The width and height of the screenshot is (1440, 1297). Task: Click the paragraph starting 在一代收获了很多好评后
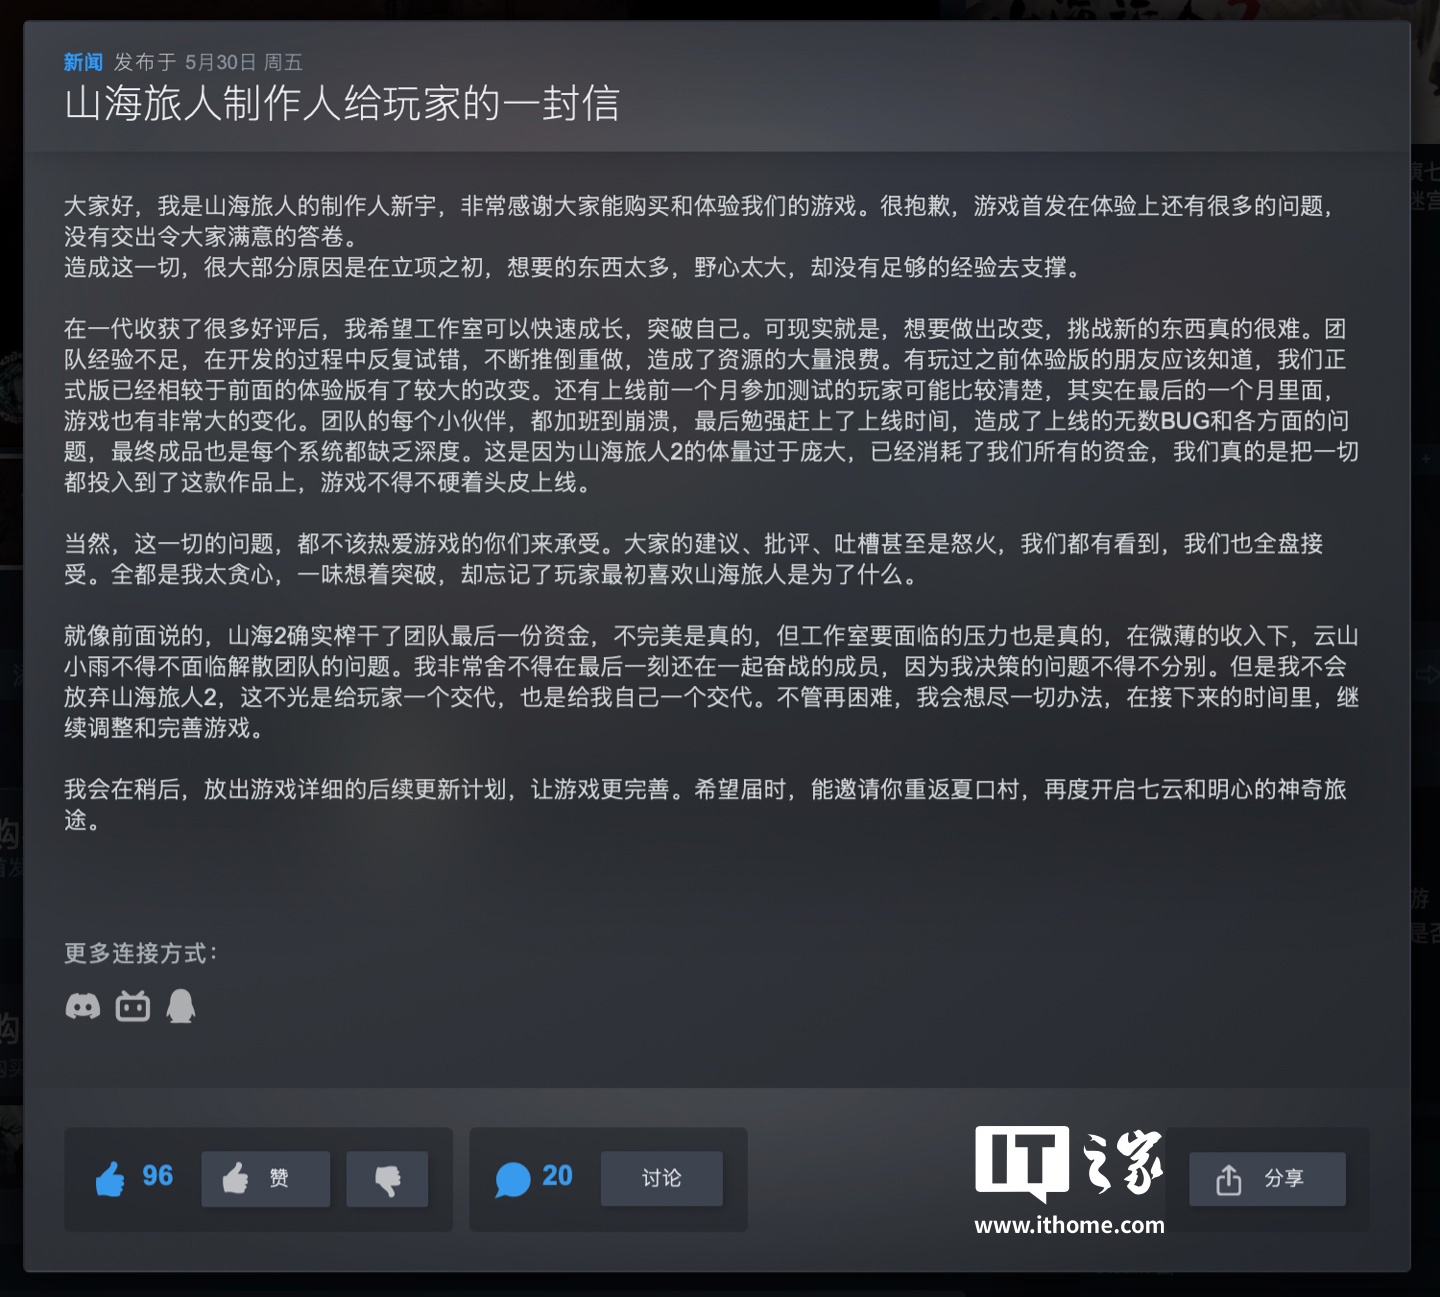[711, 406]
